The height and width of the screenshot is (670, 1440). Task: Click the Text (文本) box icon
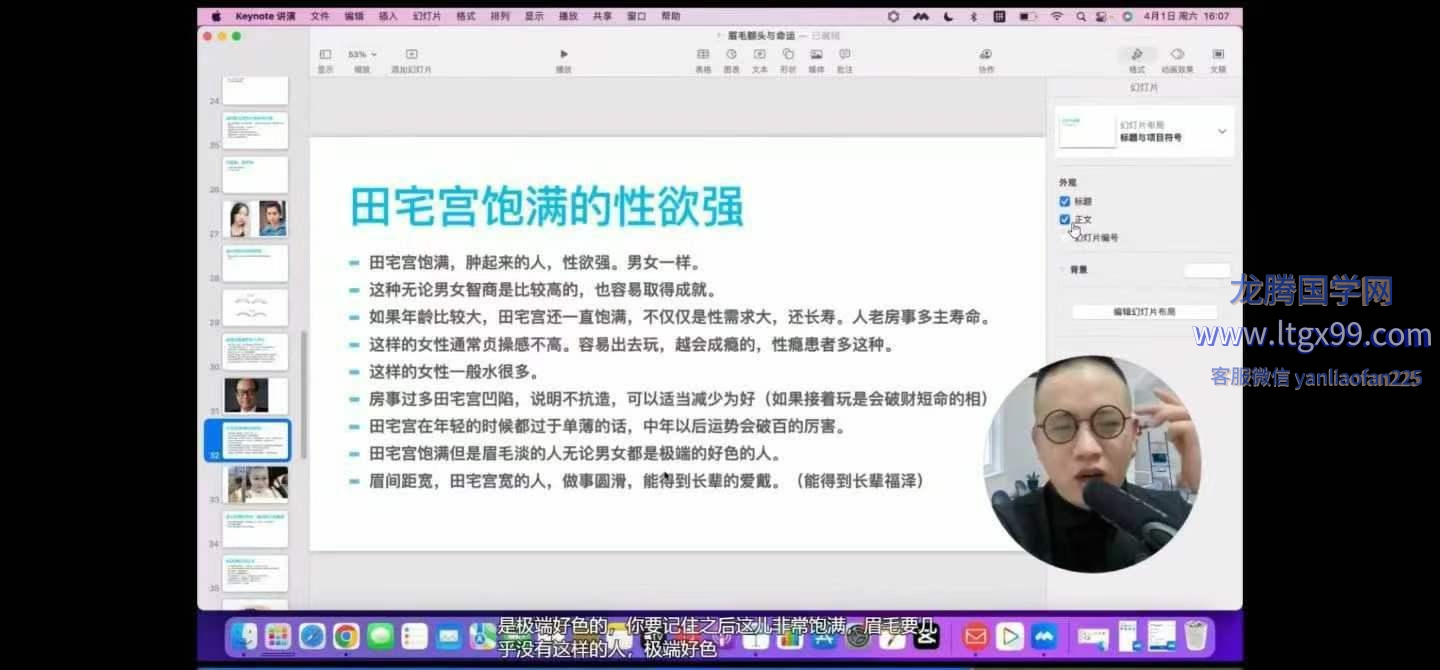click(x=760, y=55)
